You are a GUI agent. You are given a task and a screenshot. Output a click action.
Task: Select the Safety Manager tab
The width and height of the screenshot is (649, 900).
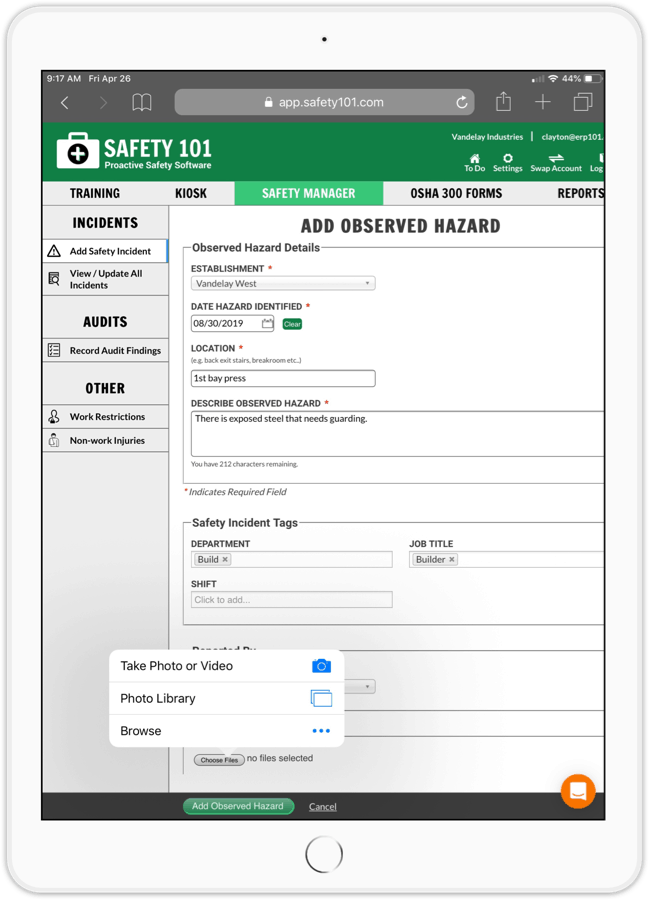tap(309, 193)
